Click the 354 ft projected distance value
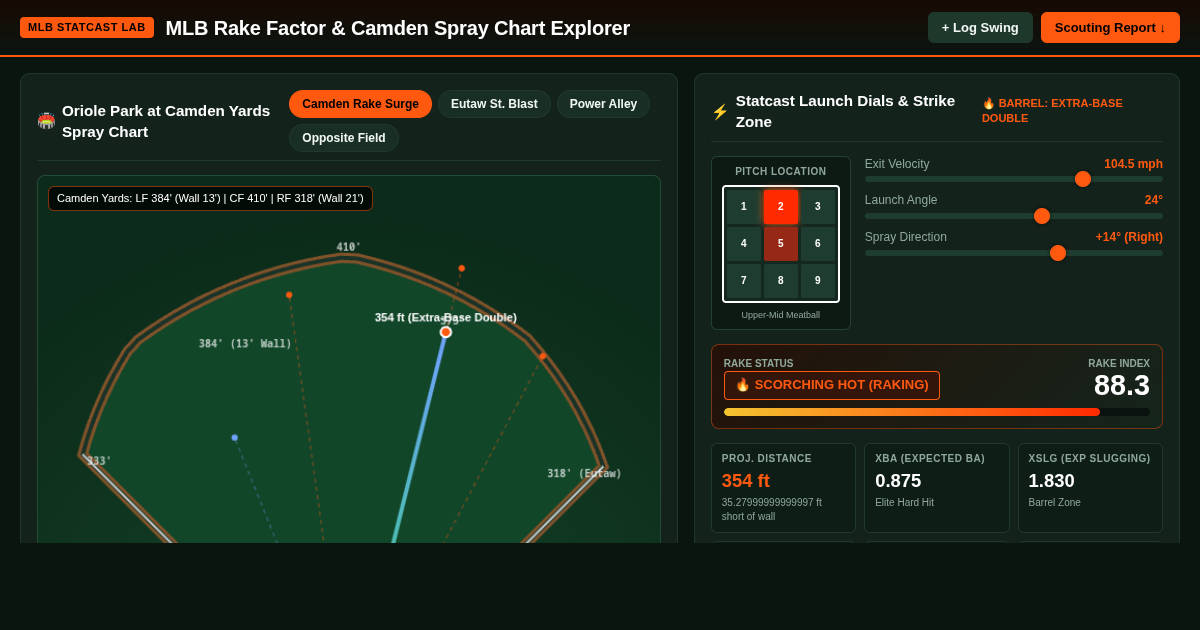The width and height of the screenshot is (1200, 630). [x=746, y=481]
